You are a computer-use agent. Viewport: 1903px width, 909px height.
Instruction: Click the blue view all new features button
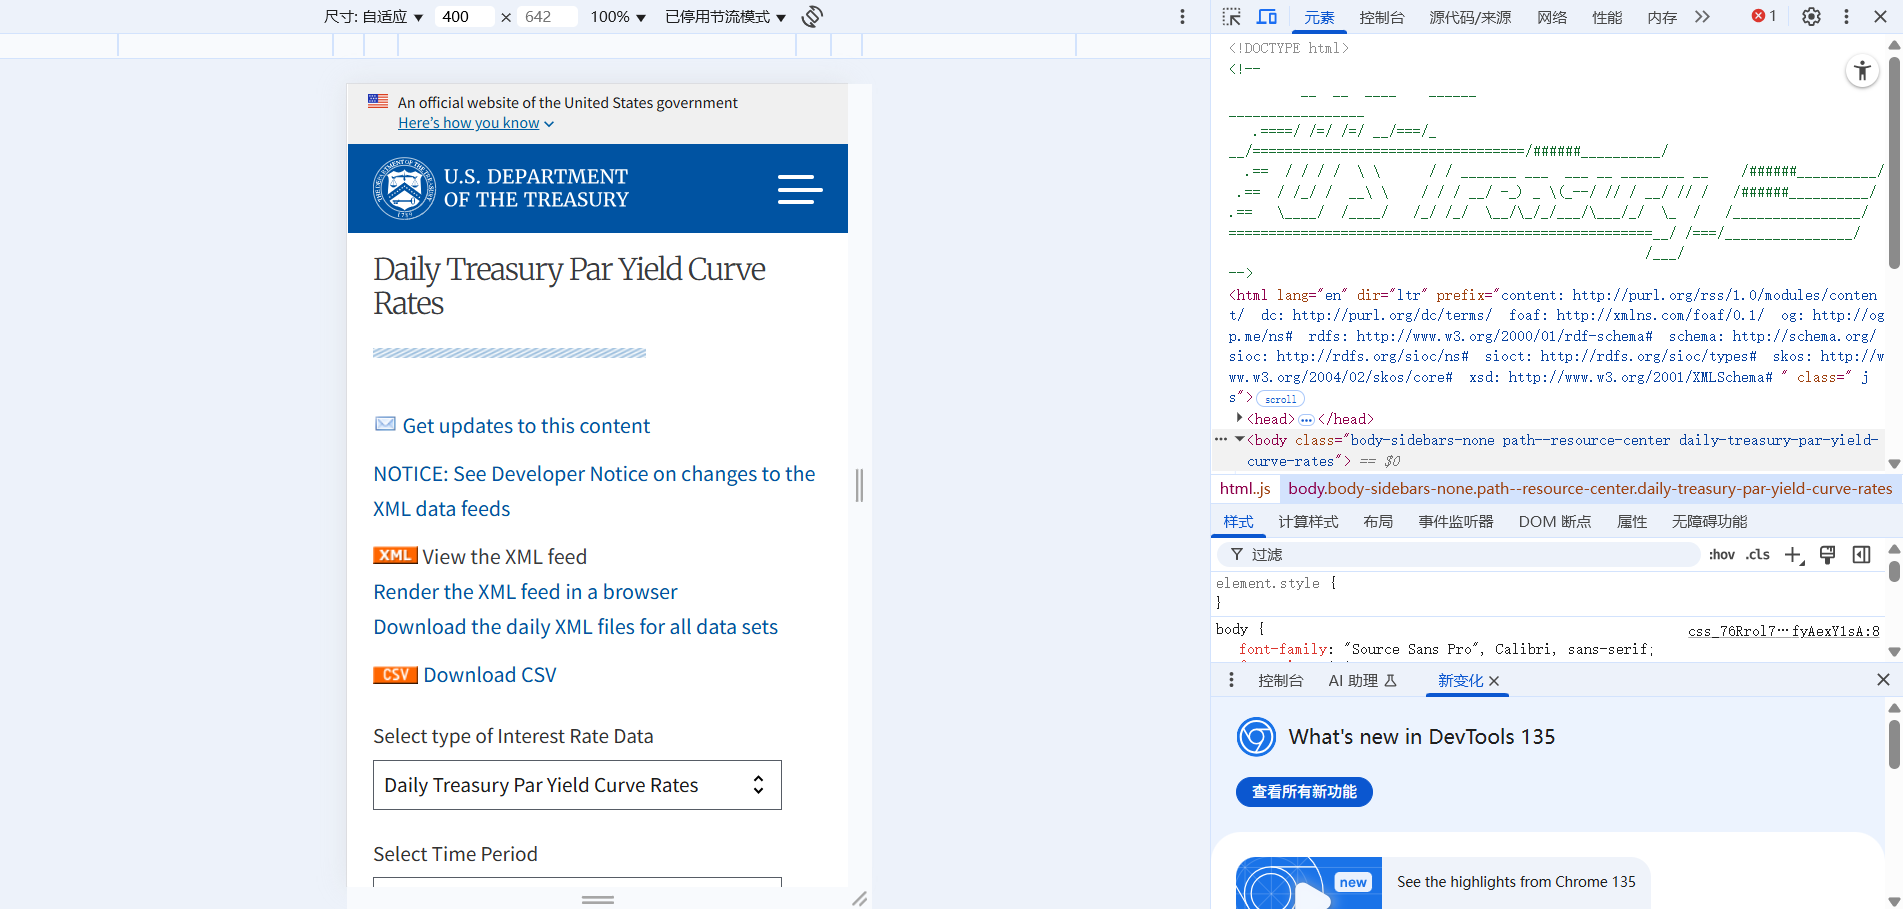coord(1304,792)
